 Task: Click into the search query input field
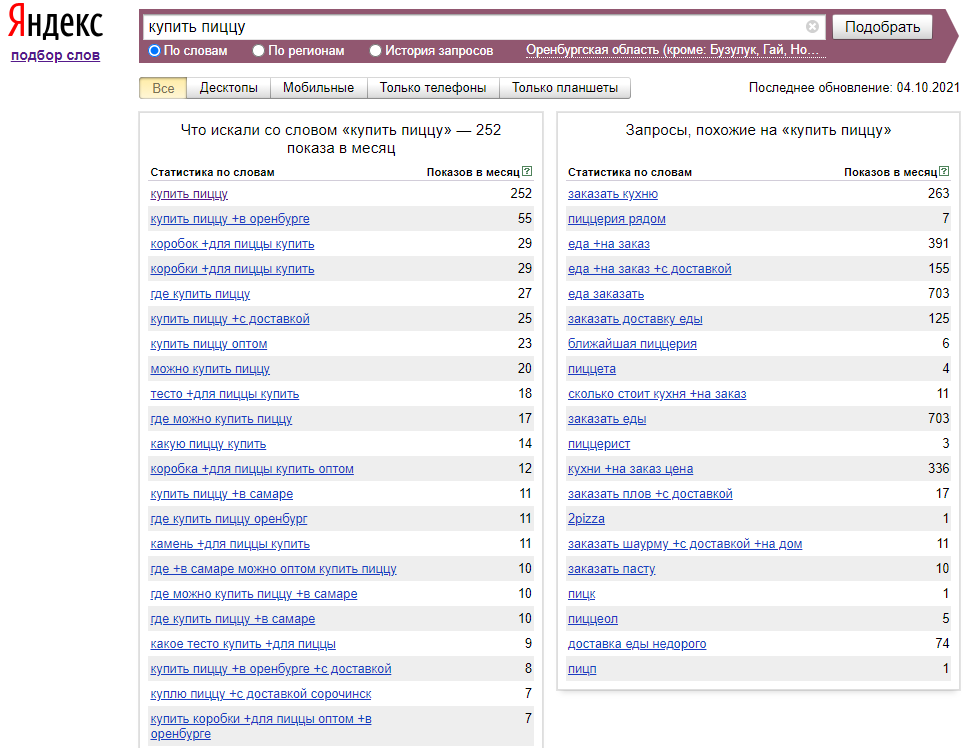tap(470, 27)
